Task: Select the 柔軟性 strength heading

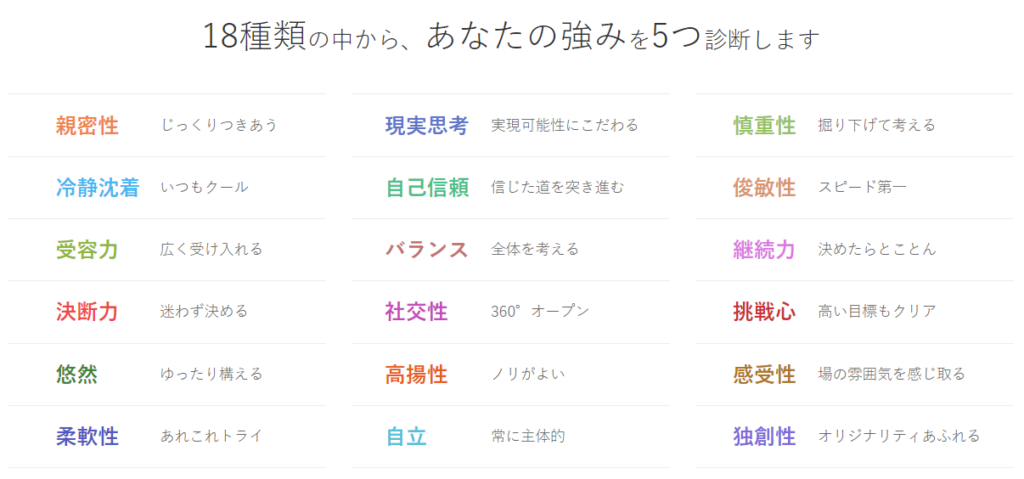Action: (x=87, y=437)
